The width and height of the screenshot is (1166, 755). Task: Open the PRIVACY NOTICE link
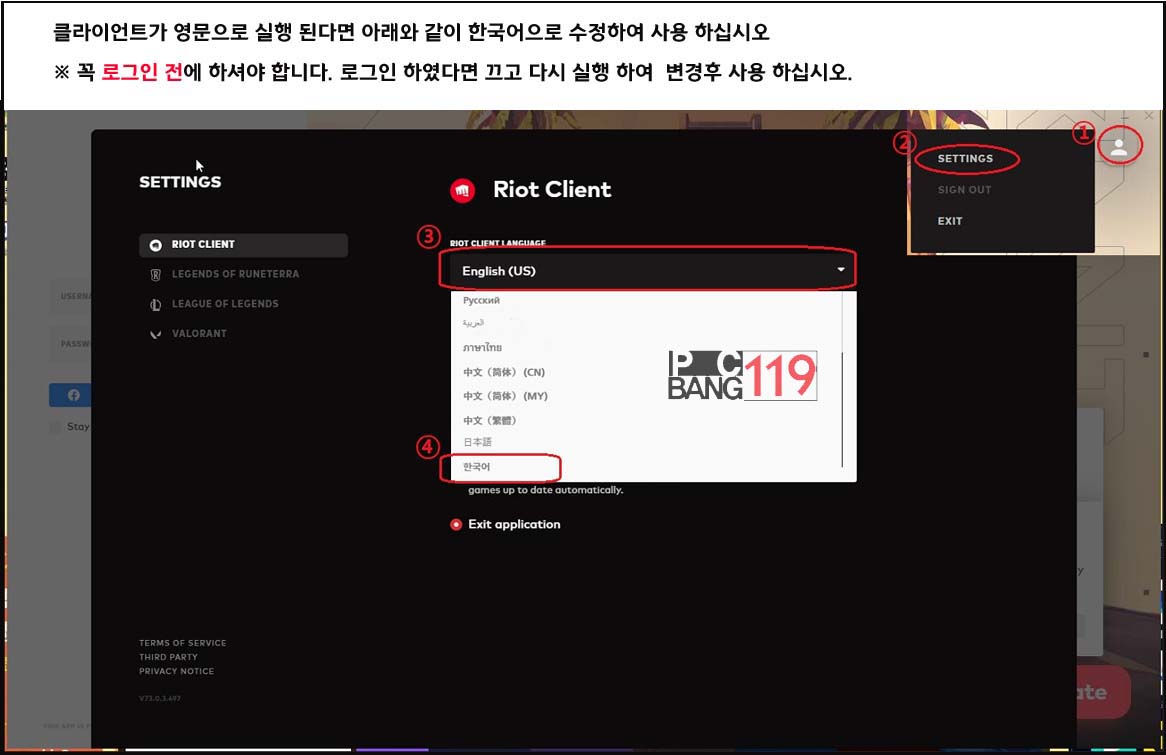[176, 671]
